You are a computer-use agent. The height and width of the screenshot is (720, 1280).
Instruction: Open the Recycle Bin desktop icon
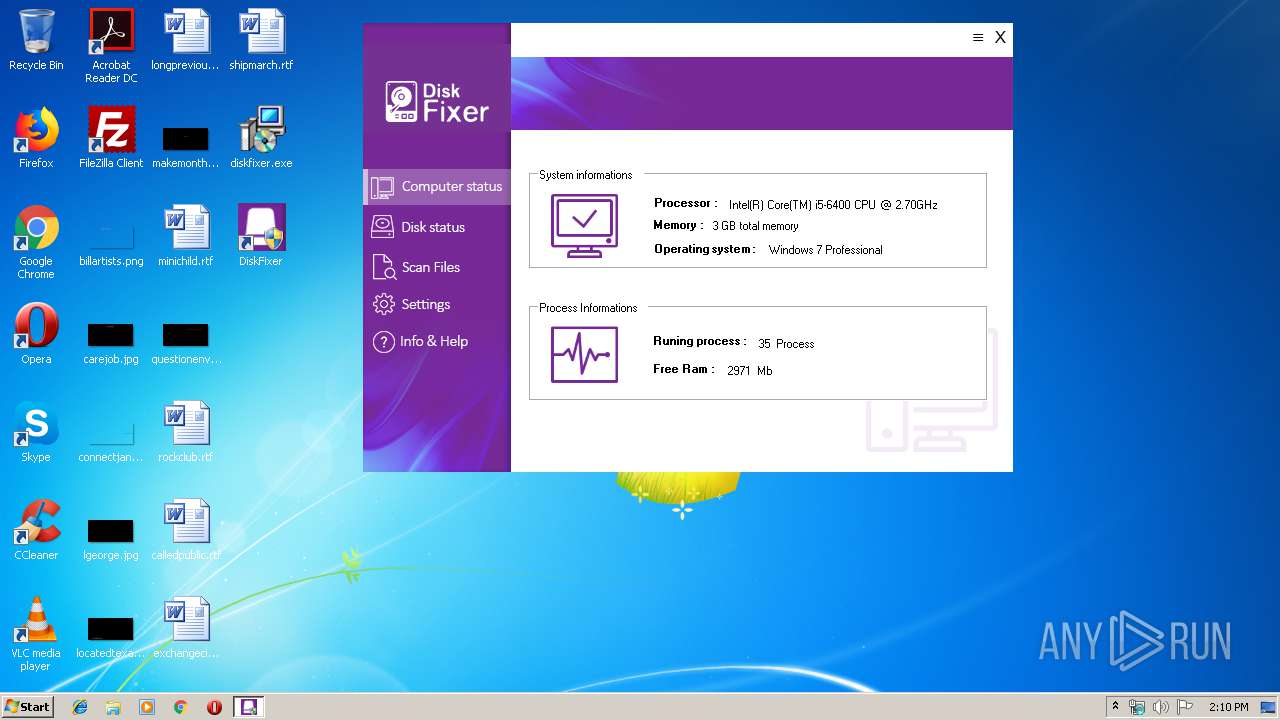coord(36,40)
